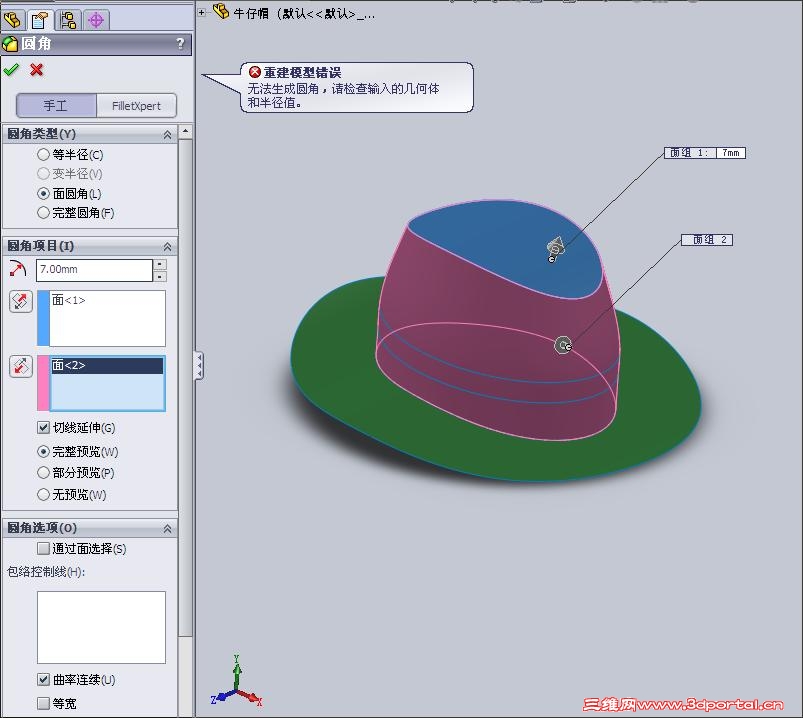Switch to the PropertyManager tab
This screenshot has width=803, height=718.
[x=39, y=20]
